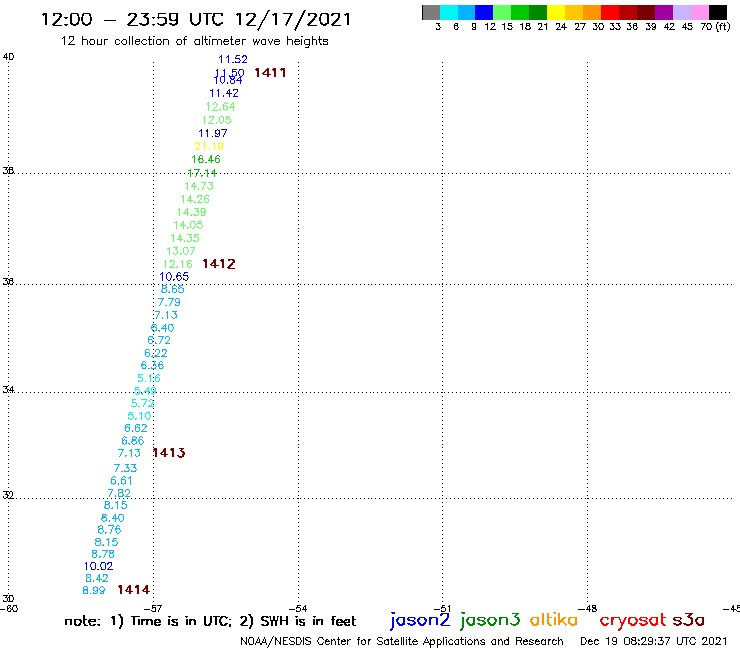
Task: Select the 1413 time marker
Action: click(169, 453)
